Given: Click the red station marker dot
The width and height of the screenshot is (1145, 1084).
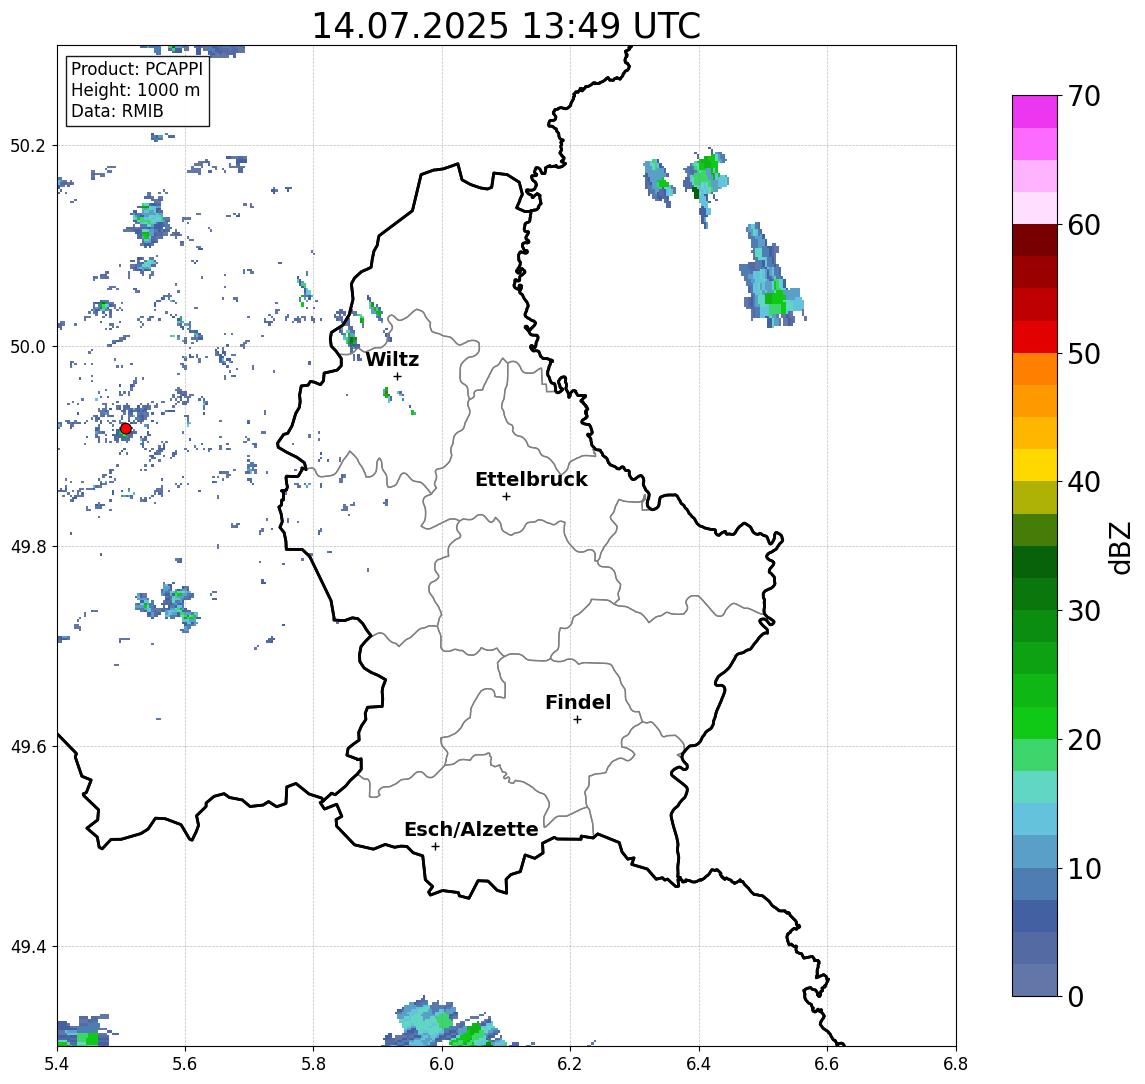Looking at the screenshot, I should pyautogui.click(x=126, y=429).
